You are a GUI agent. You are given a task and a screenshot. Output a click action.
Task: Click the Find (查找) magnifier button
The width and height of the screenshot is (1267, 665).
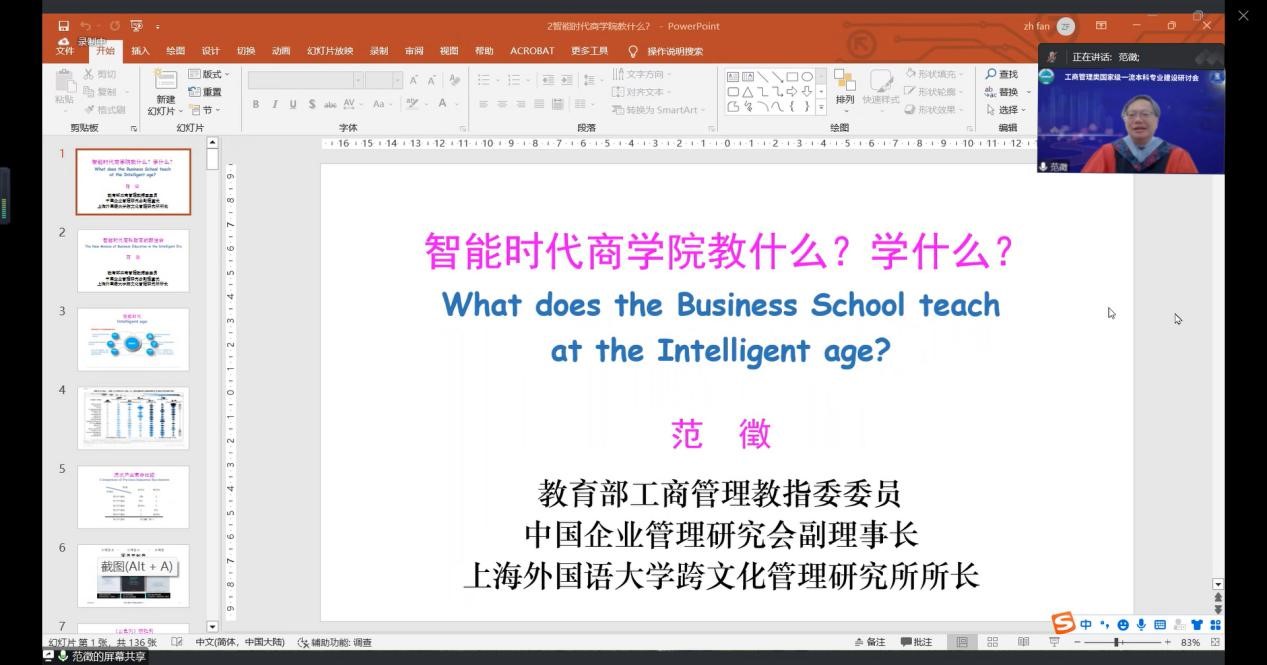tap(1001, 74)
